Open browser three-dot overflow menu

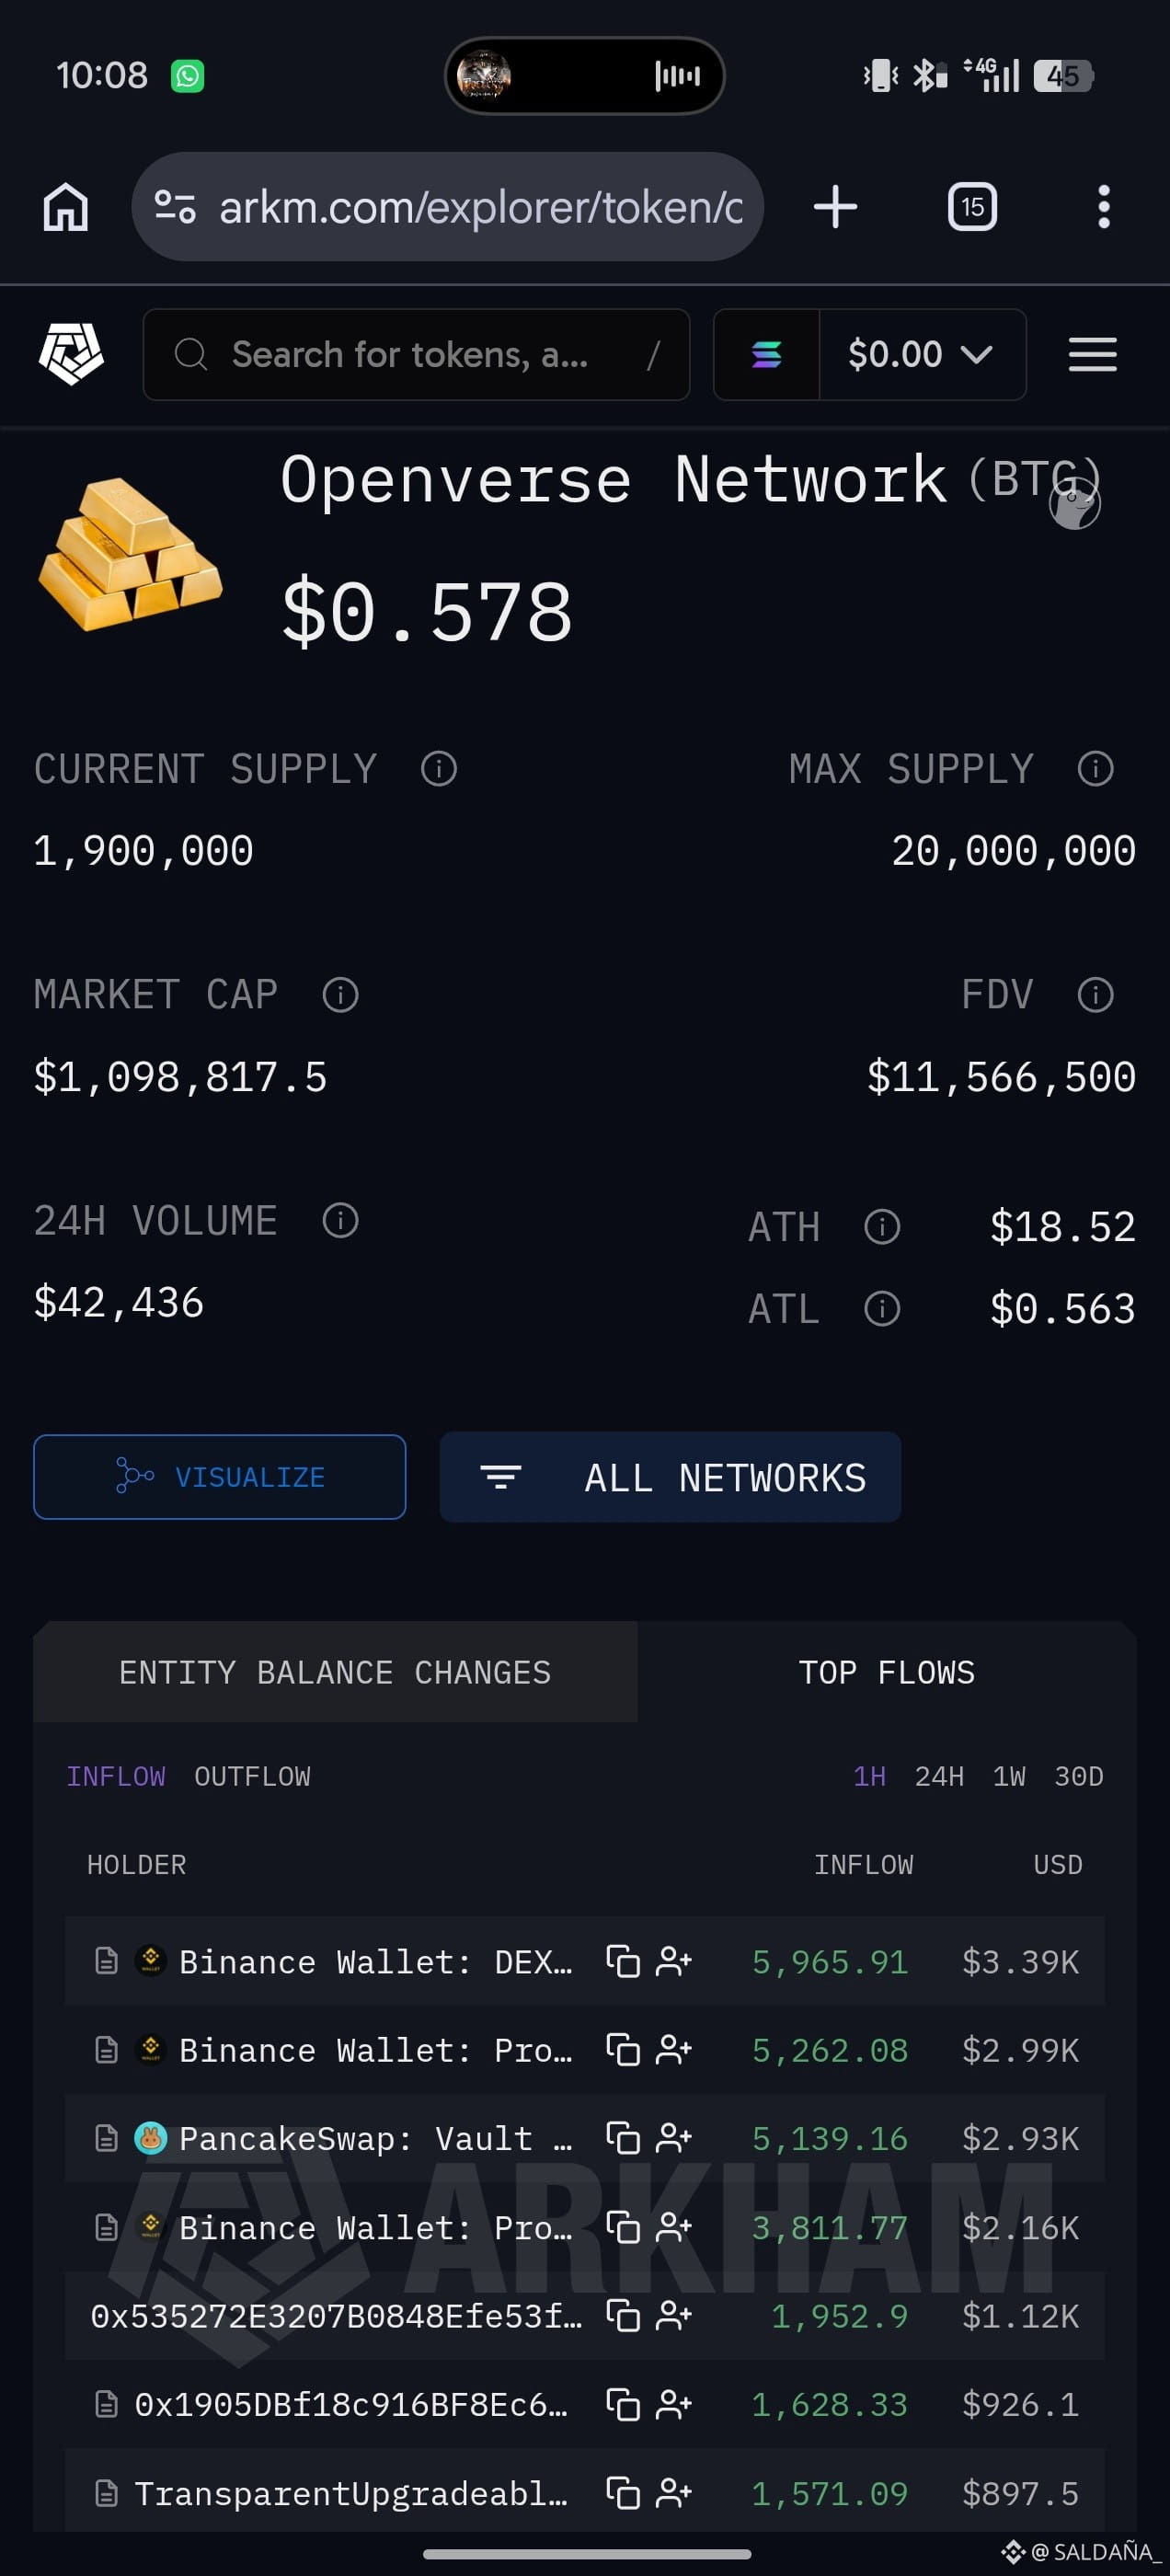pos(1103,207)
